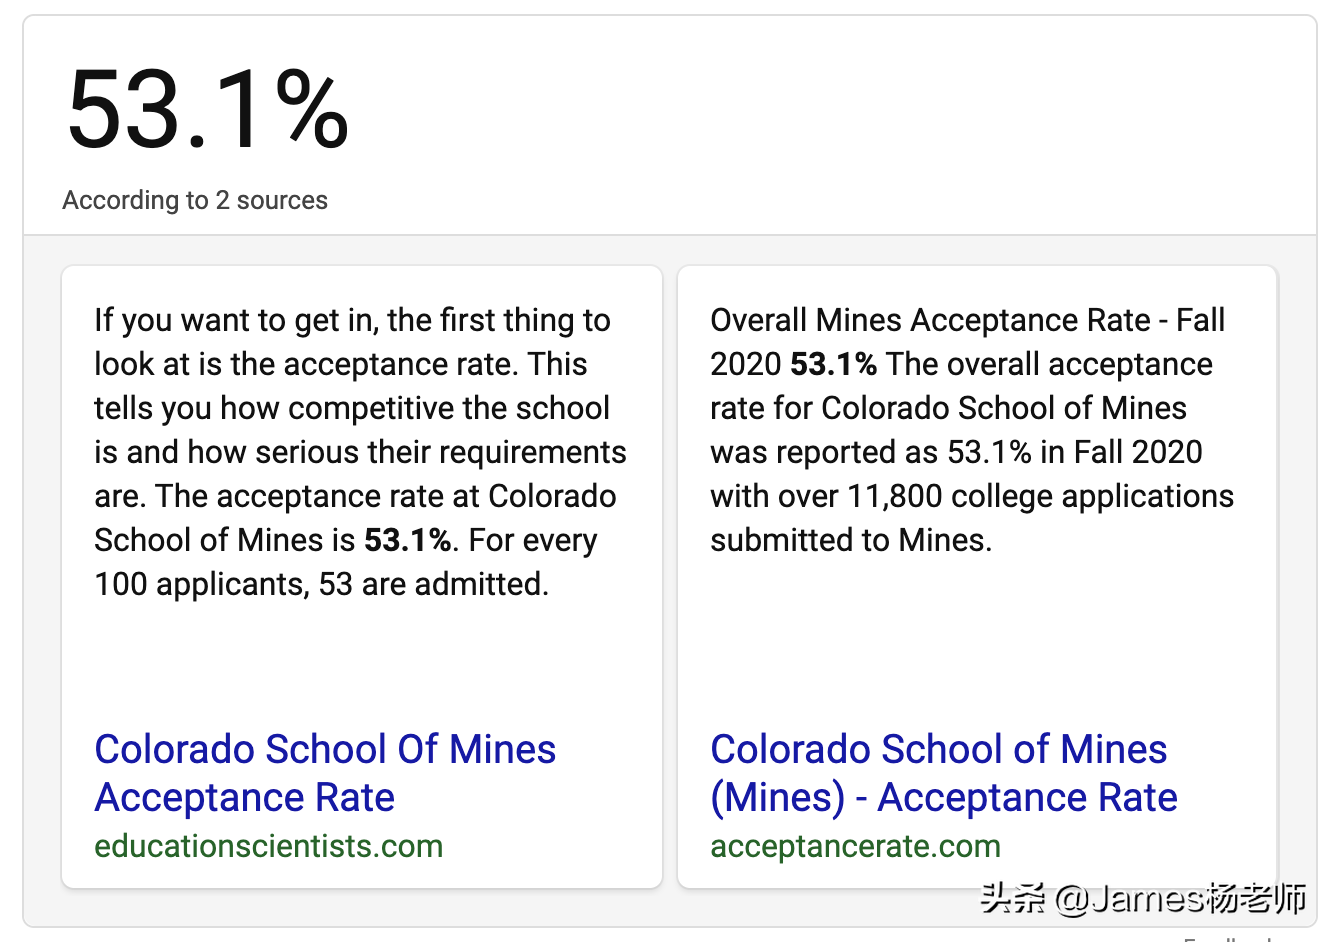This screenshot has height=942, width=1332.
Task: Open "Colorado School of Mines (Mines) - Acceptance Rate" link
Action: pyautogui.click(x=942, y=772)
